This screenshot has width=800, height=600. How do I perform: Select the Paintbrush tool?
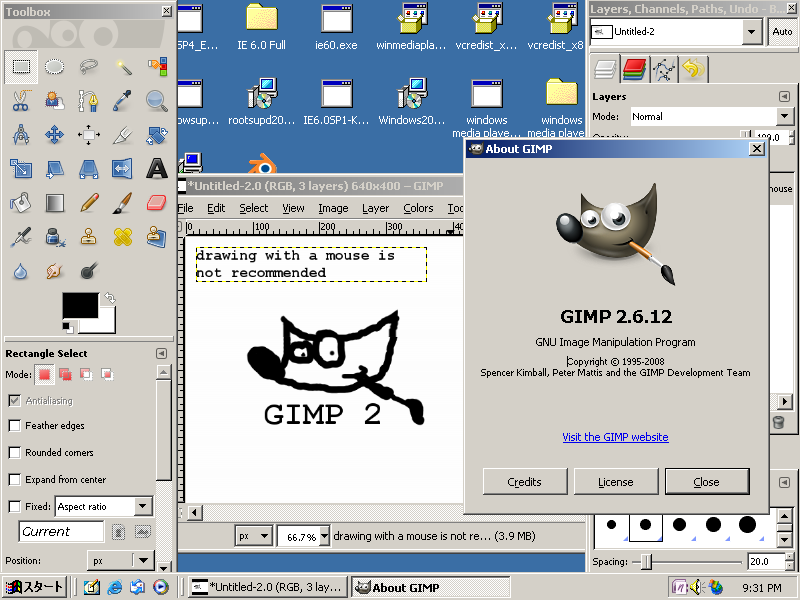tap(123, 203)
